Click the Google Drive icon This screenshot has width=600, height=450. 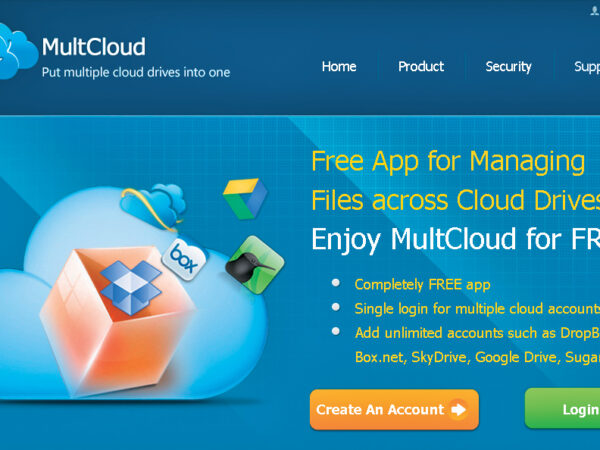pos(245,199)
